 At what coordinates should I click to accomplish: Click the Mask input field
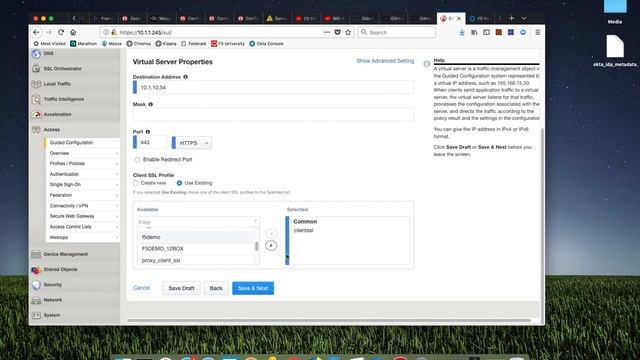(273, 115)
